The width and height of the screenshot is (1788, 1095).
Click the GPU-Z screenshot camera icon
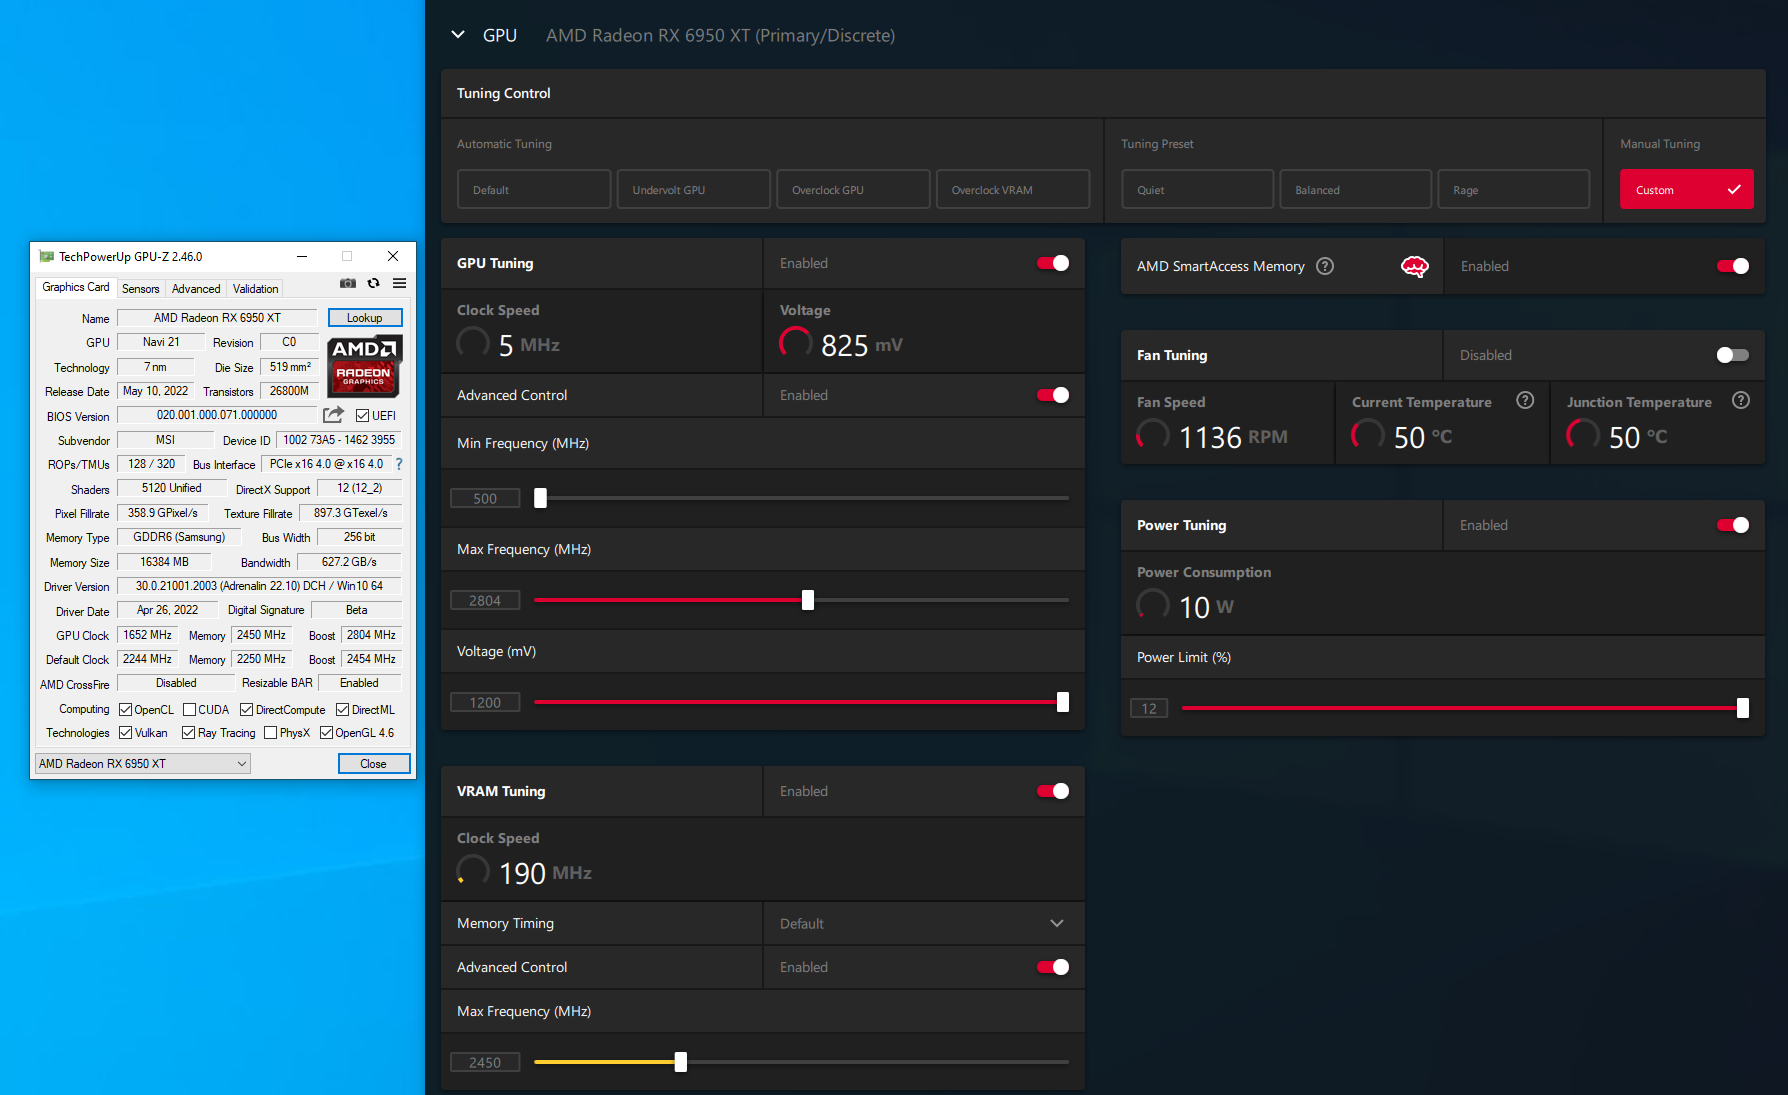tap(348, 284)
